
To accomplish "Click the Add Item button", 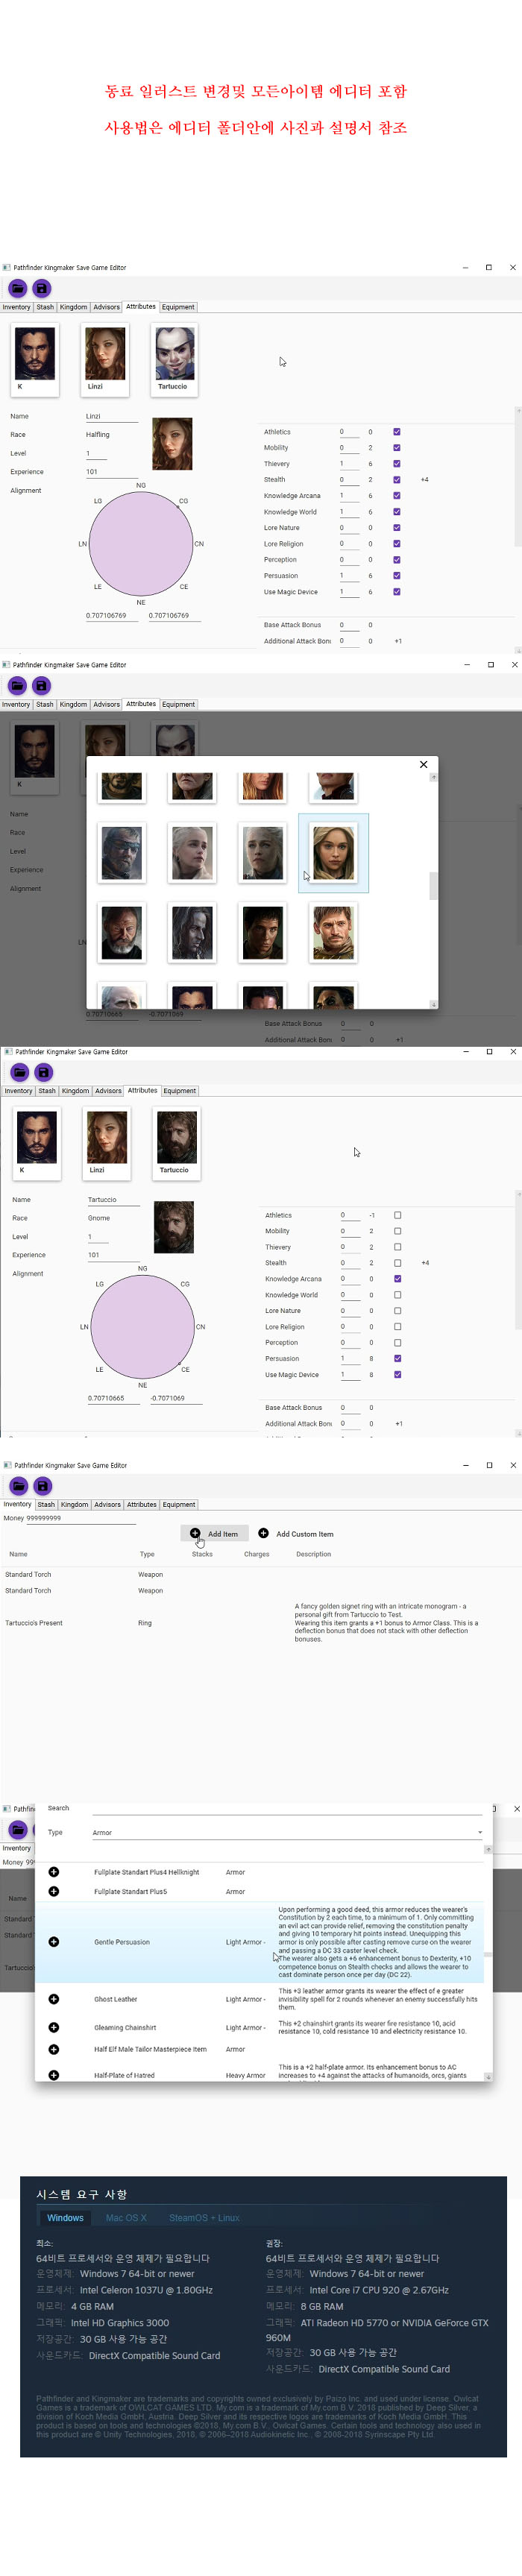I will tap(214, 1533).
